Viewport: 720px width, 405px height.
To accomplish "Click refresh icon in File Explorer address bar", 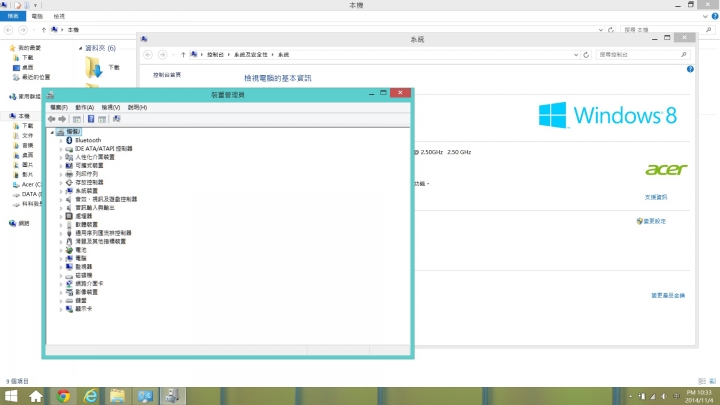I will point(611,30).
